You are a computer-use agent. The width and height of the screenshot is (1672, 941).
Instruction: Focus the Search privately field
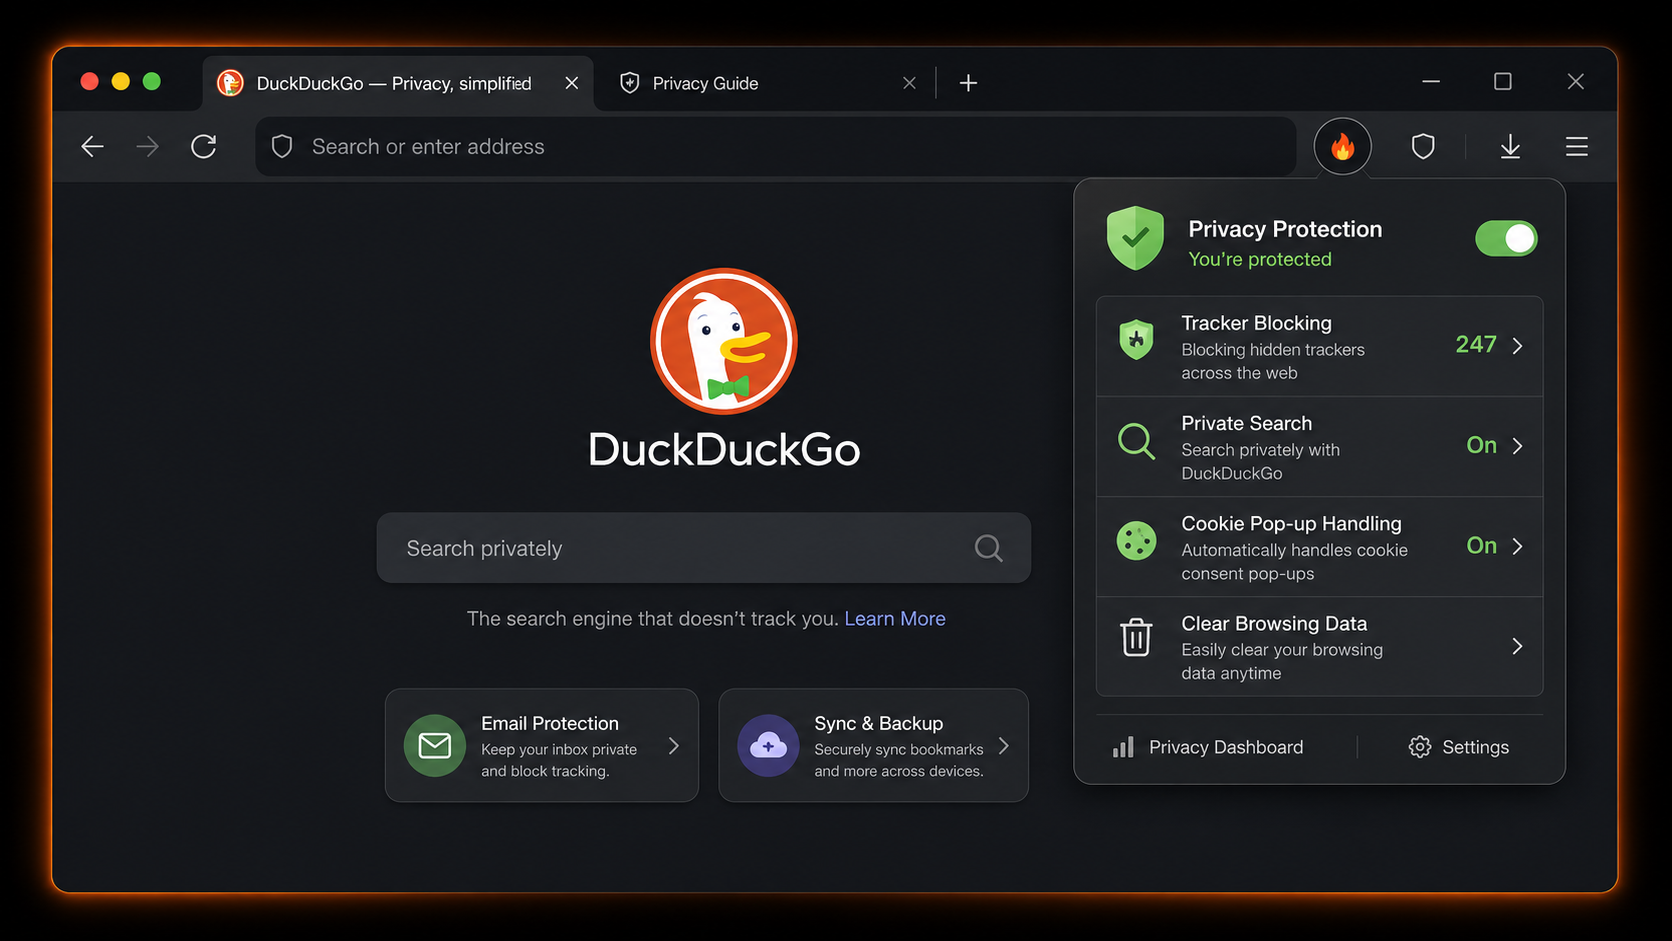click(x=704, y=548)
